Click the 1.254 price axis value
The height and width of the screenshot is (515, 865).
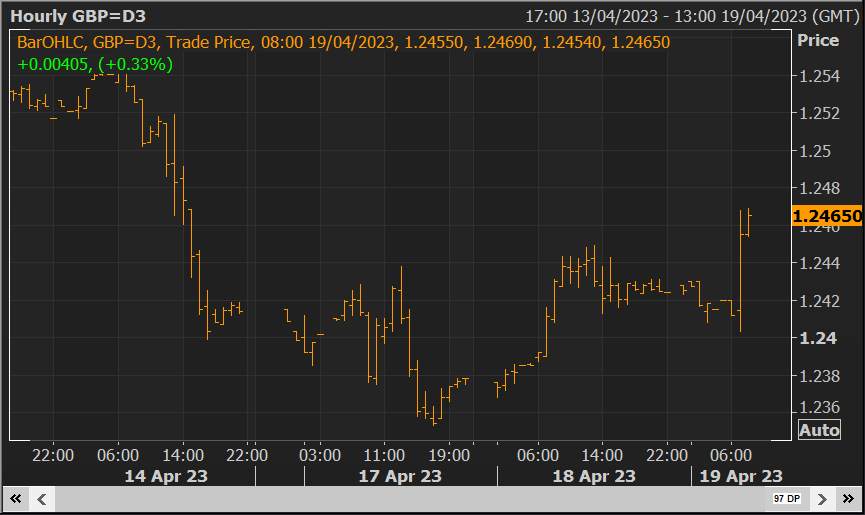click(x=820, y=76)
